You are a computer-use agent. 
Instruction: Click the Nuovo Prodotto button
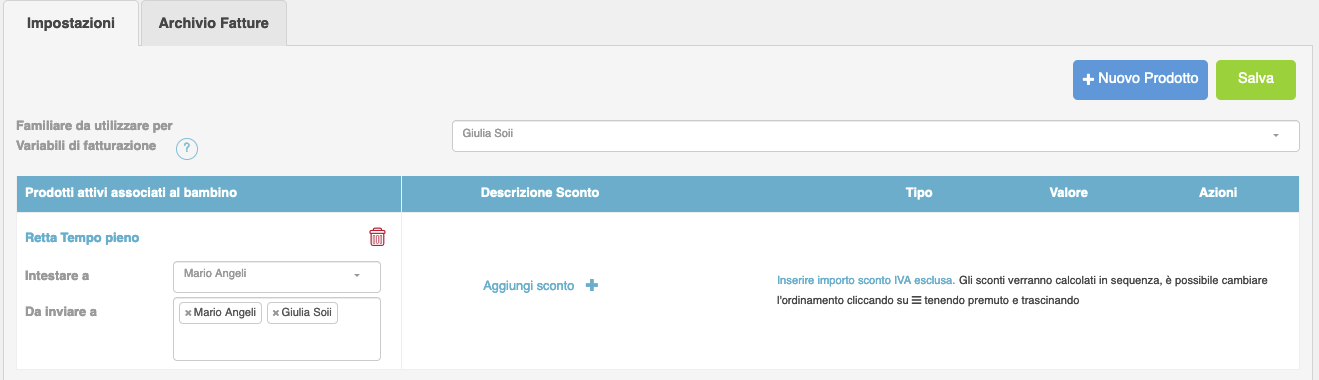point(1141,80)
